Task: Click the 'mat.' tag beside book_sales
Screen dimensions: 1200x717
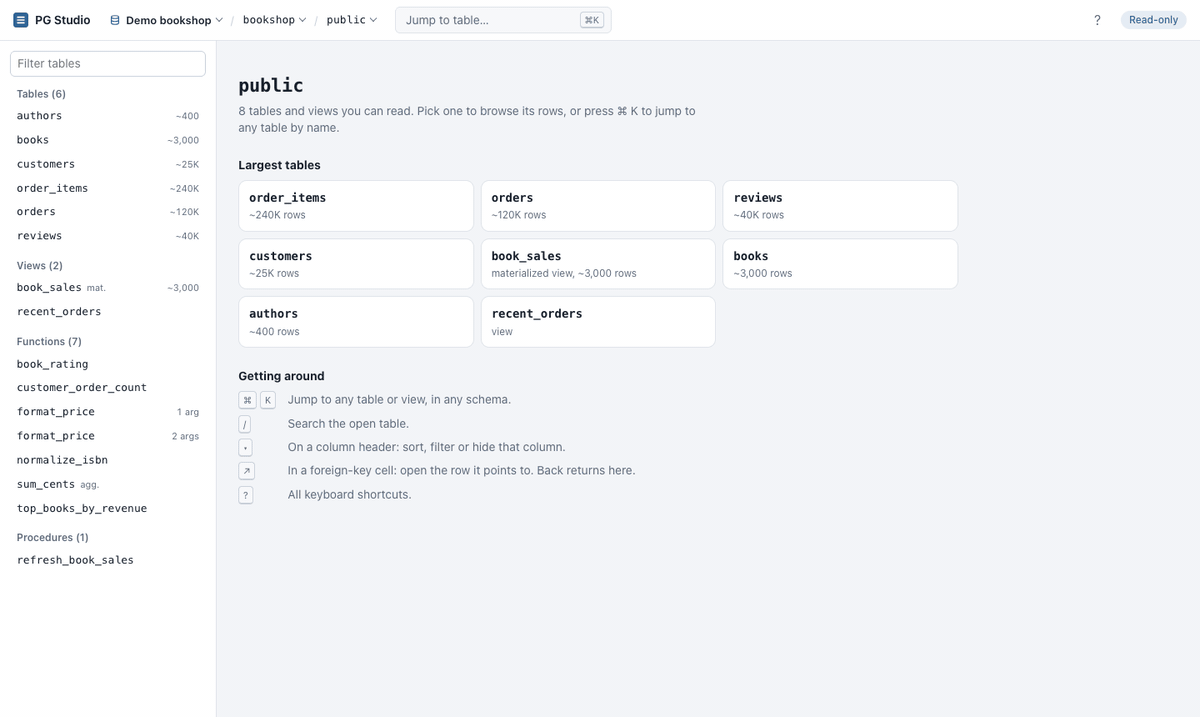Action: coord(96,288)
